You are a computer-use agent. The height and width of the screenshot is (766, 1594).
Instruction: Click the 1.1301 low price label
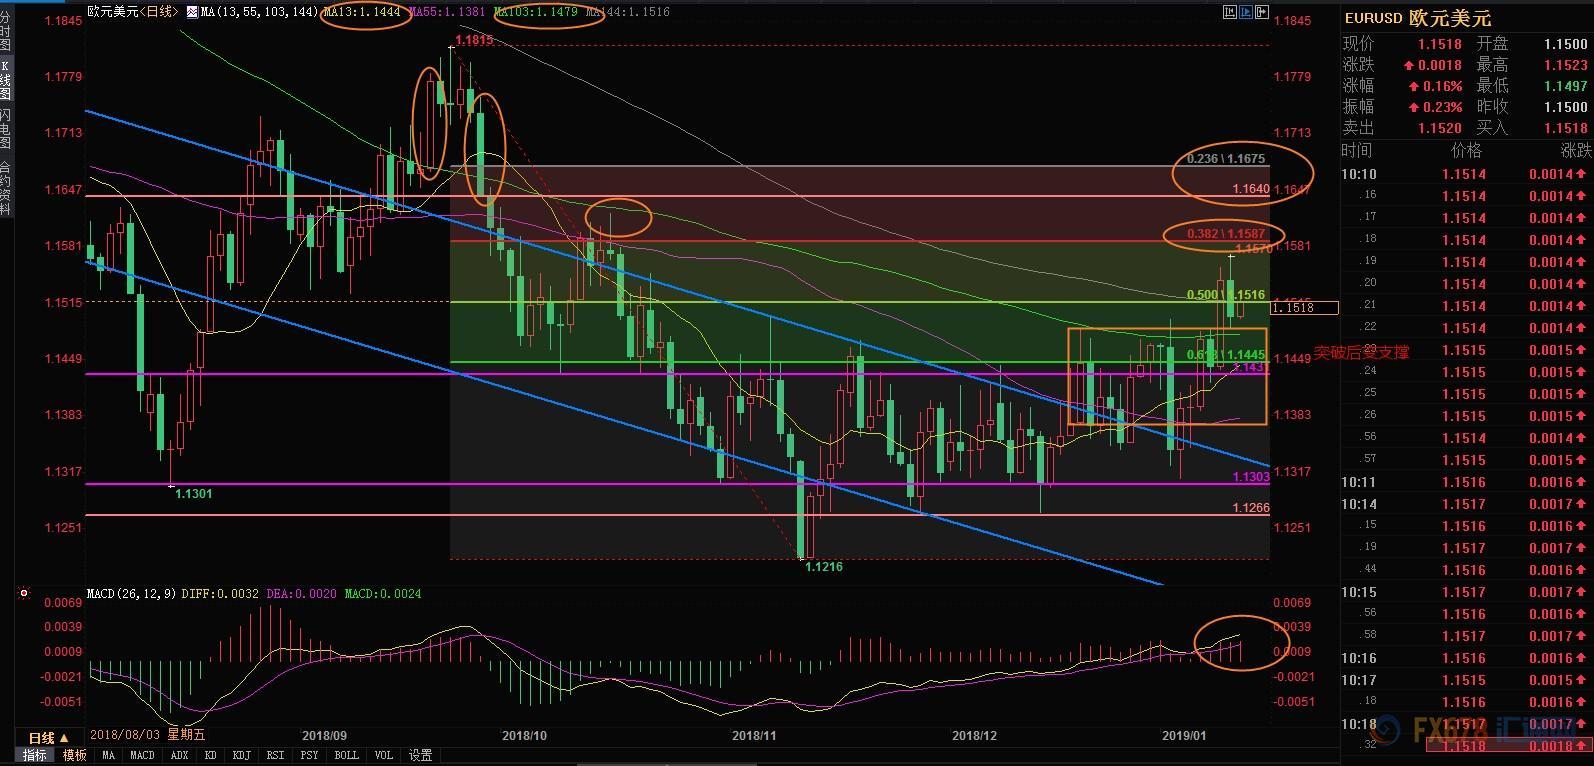coord(194,493)
